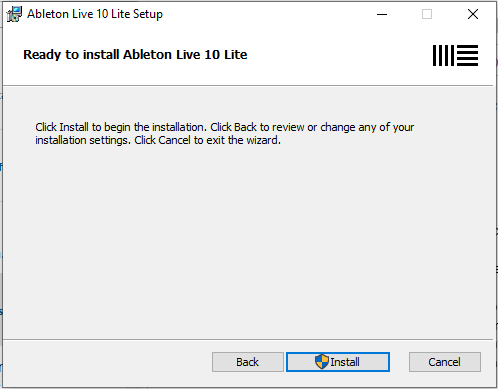This screenshot has width=498, height=389.
Task: Click the vertical bars of Ableton logo
Action: tap(443, 55)
